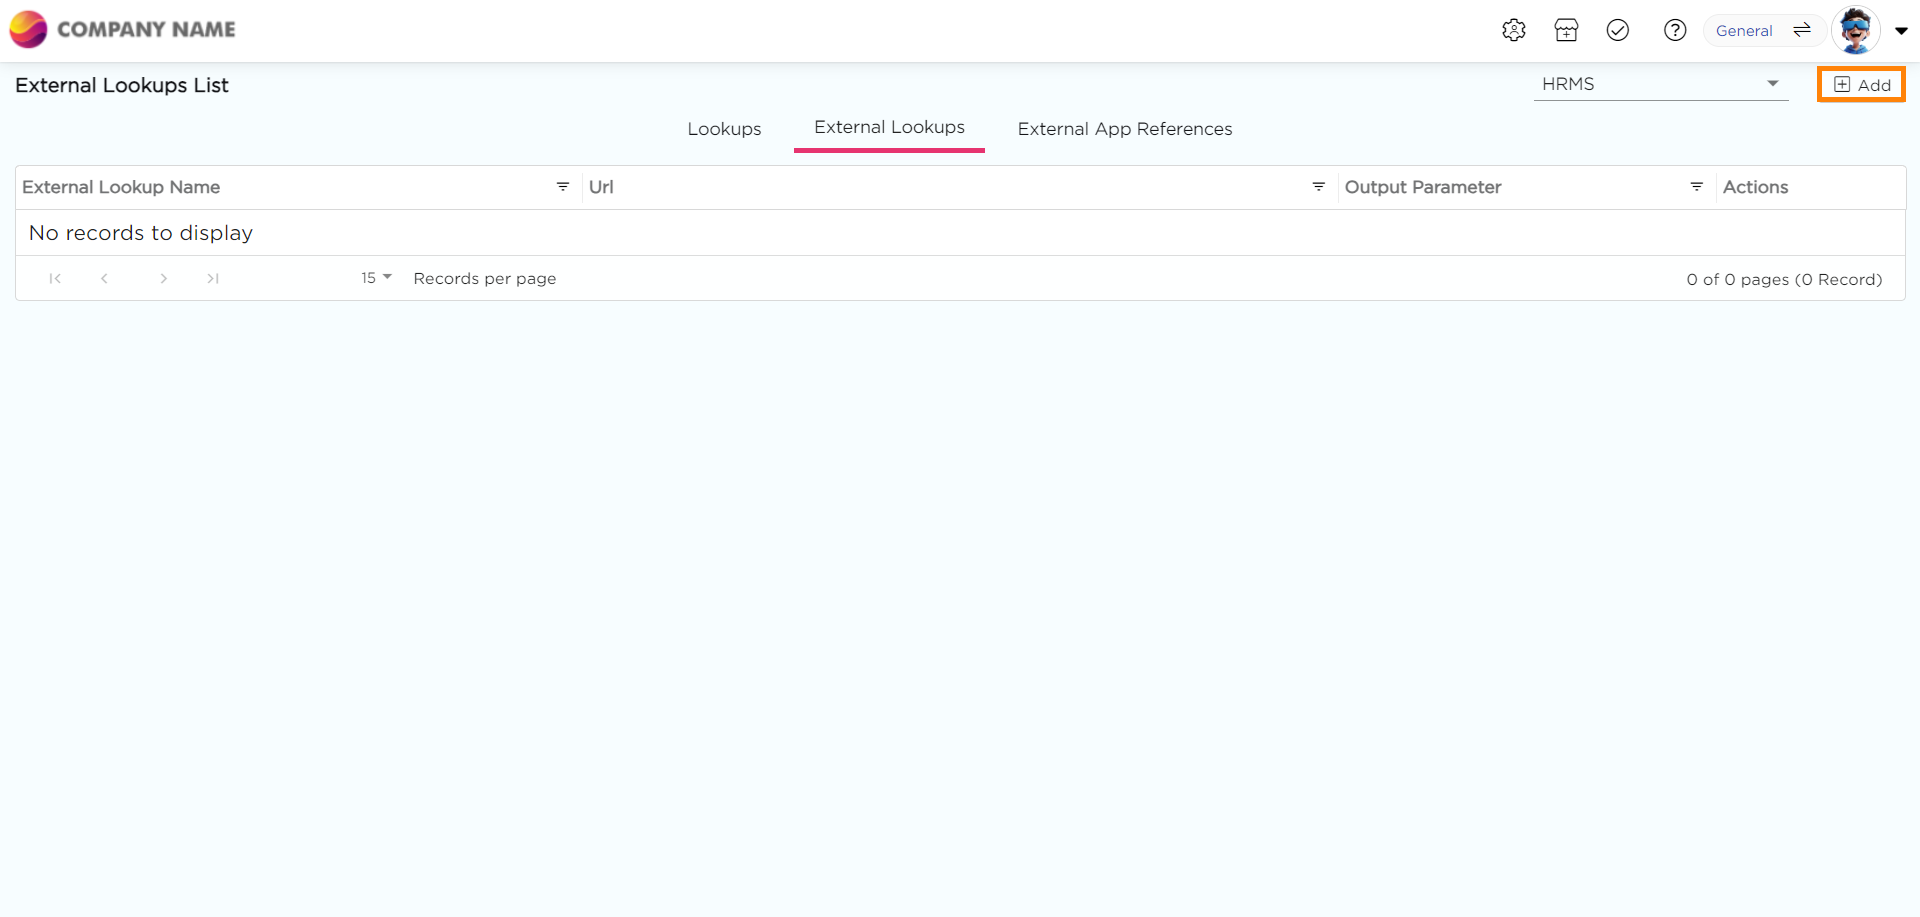Expand the user profile menu arrow
Viewport: 1920px width, 917px height.
1901,30
